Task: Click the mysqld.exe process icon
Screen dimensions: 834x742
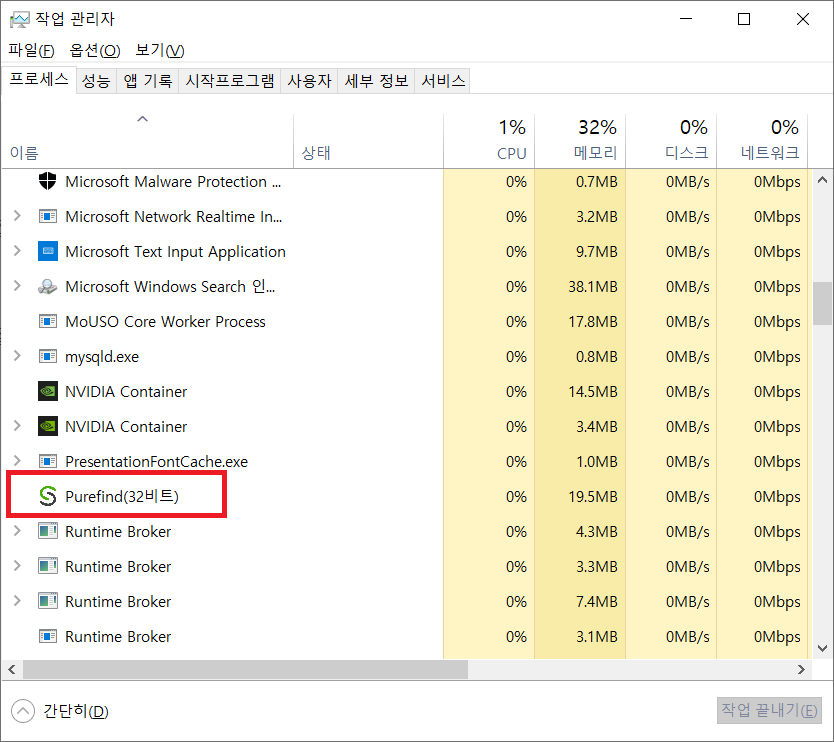Action: click(x=48, y=356)
